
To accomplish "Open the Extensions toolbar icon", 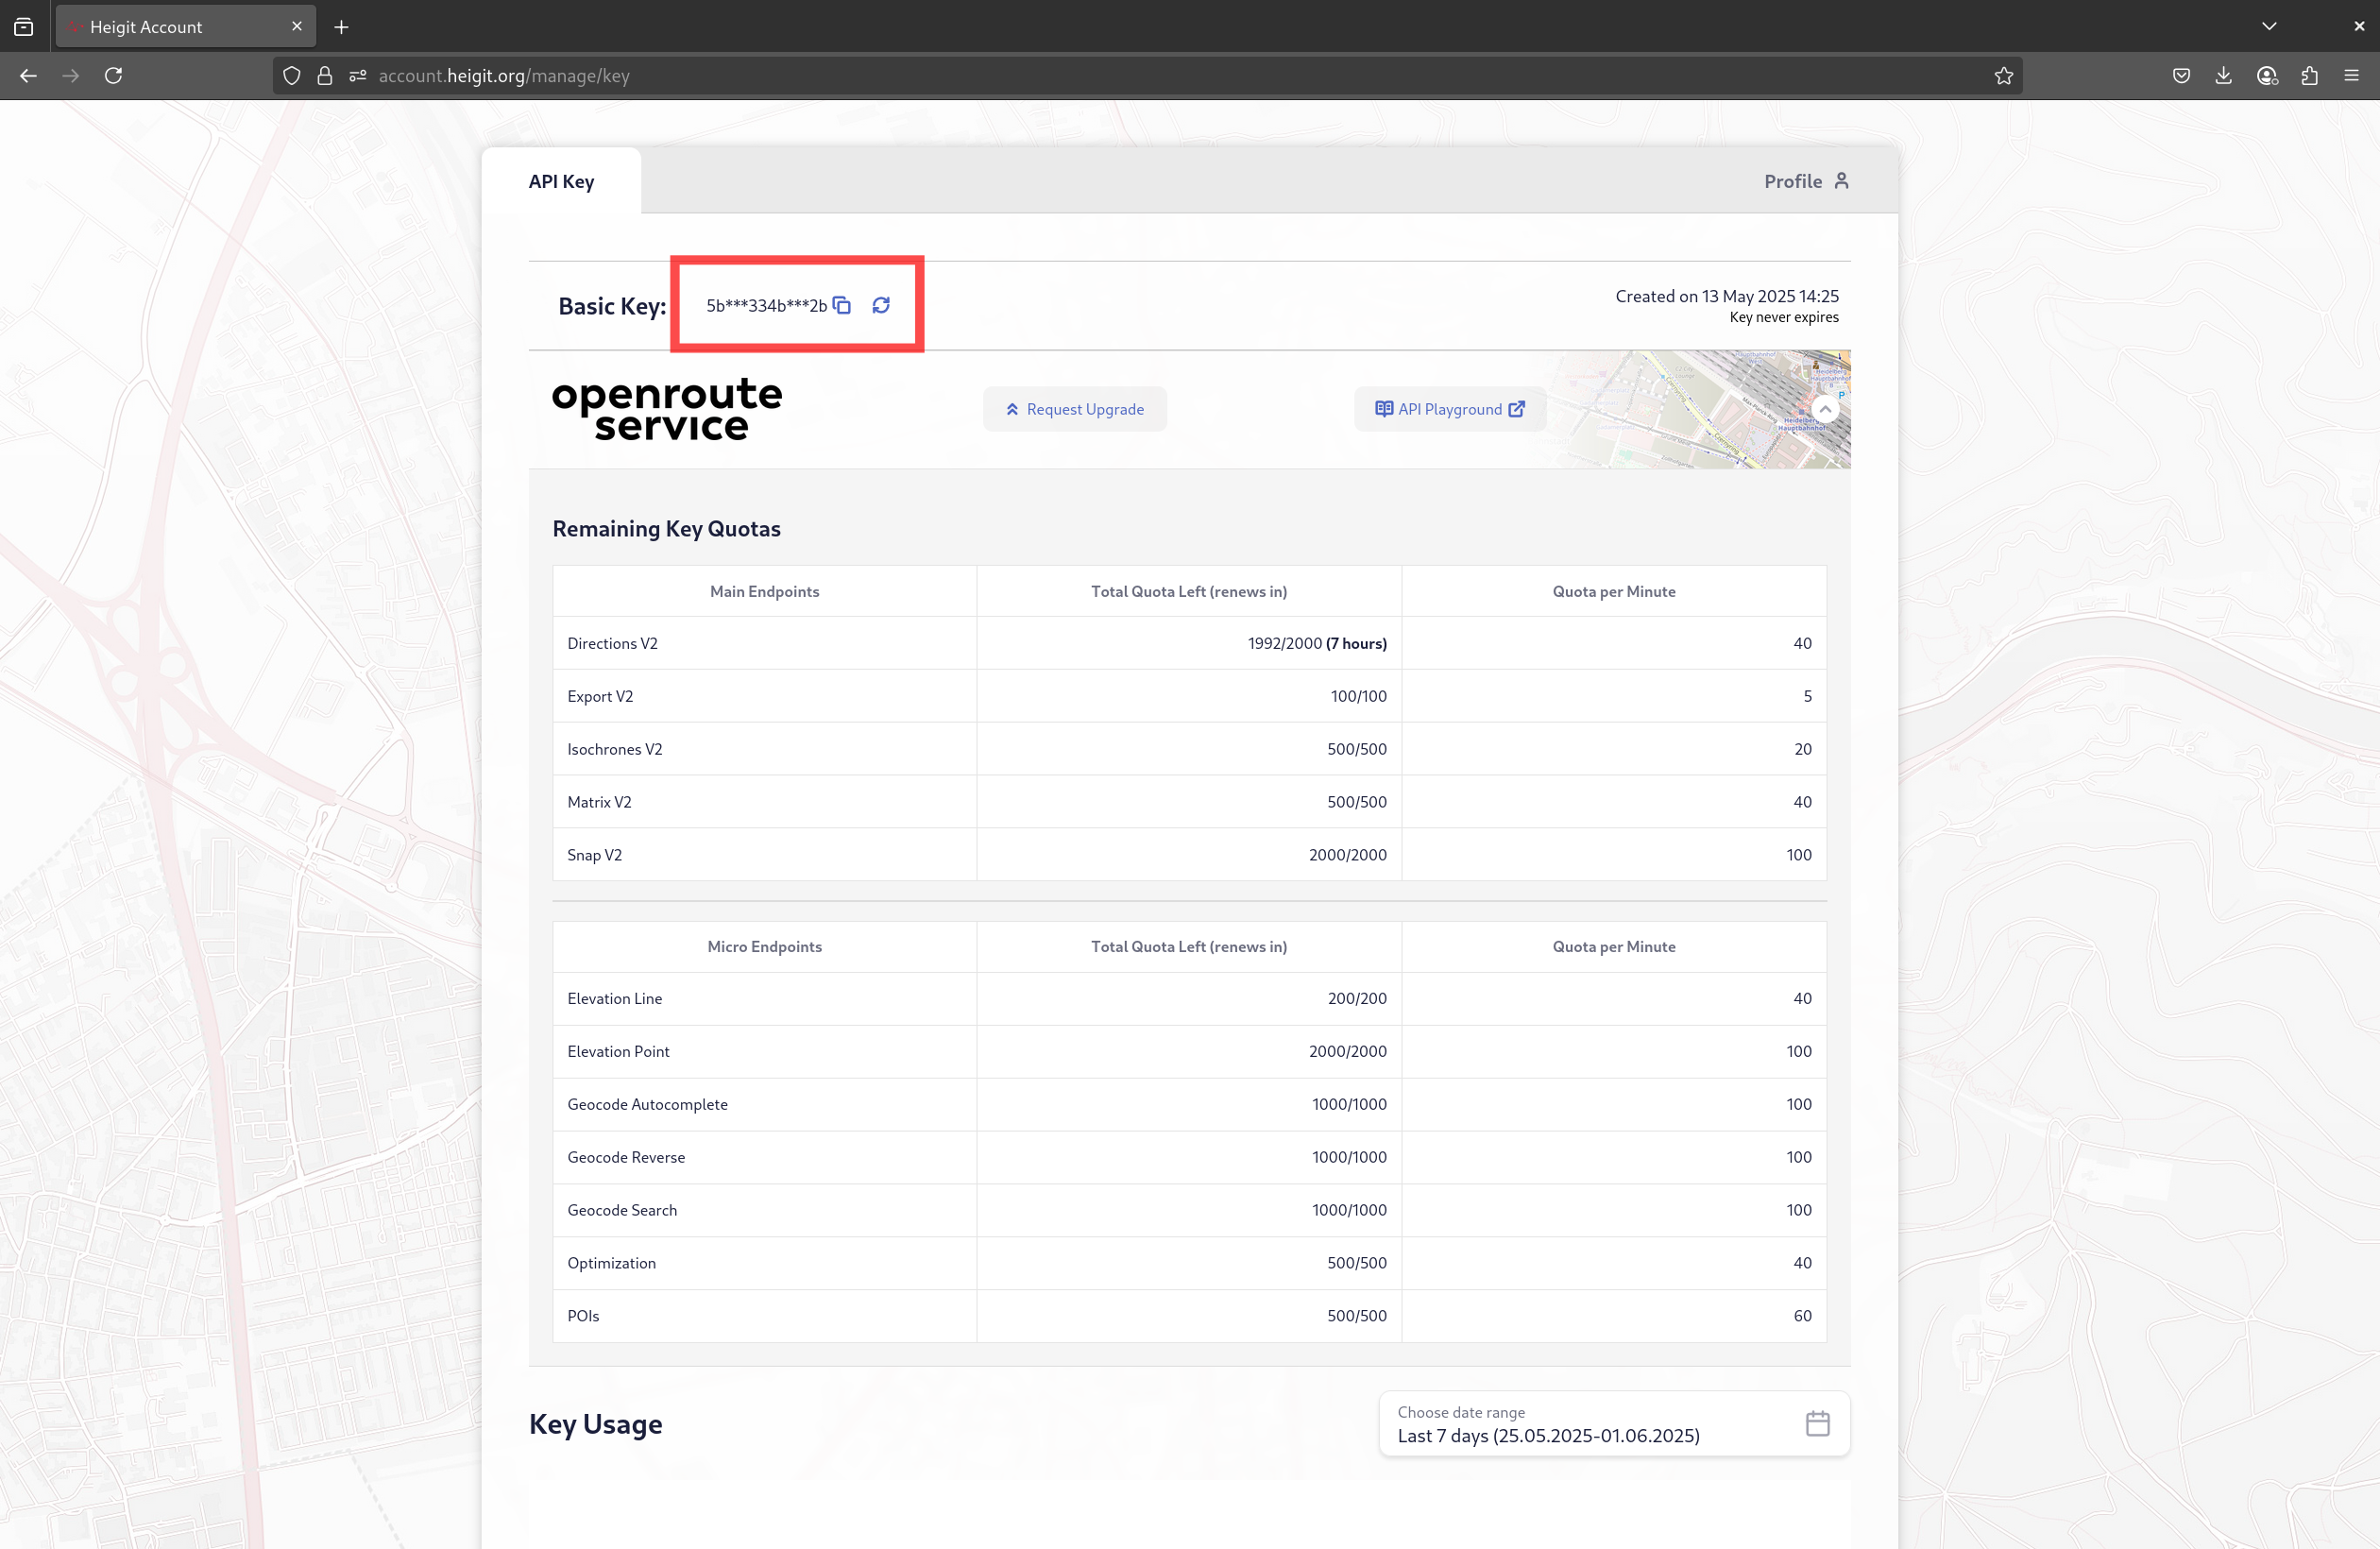I will (x=2309, y=76).
